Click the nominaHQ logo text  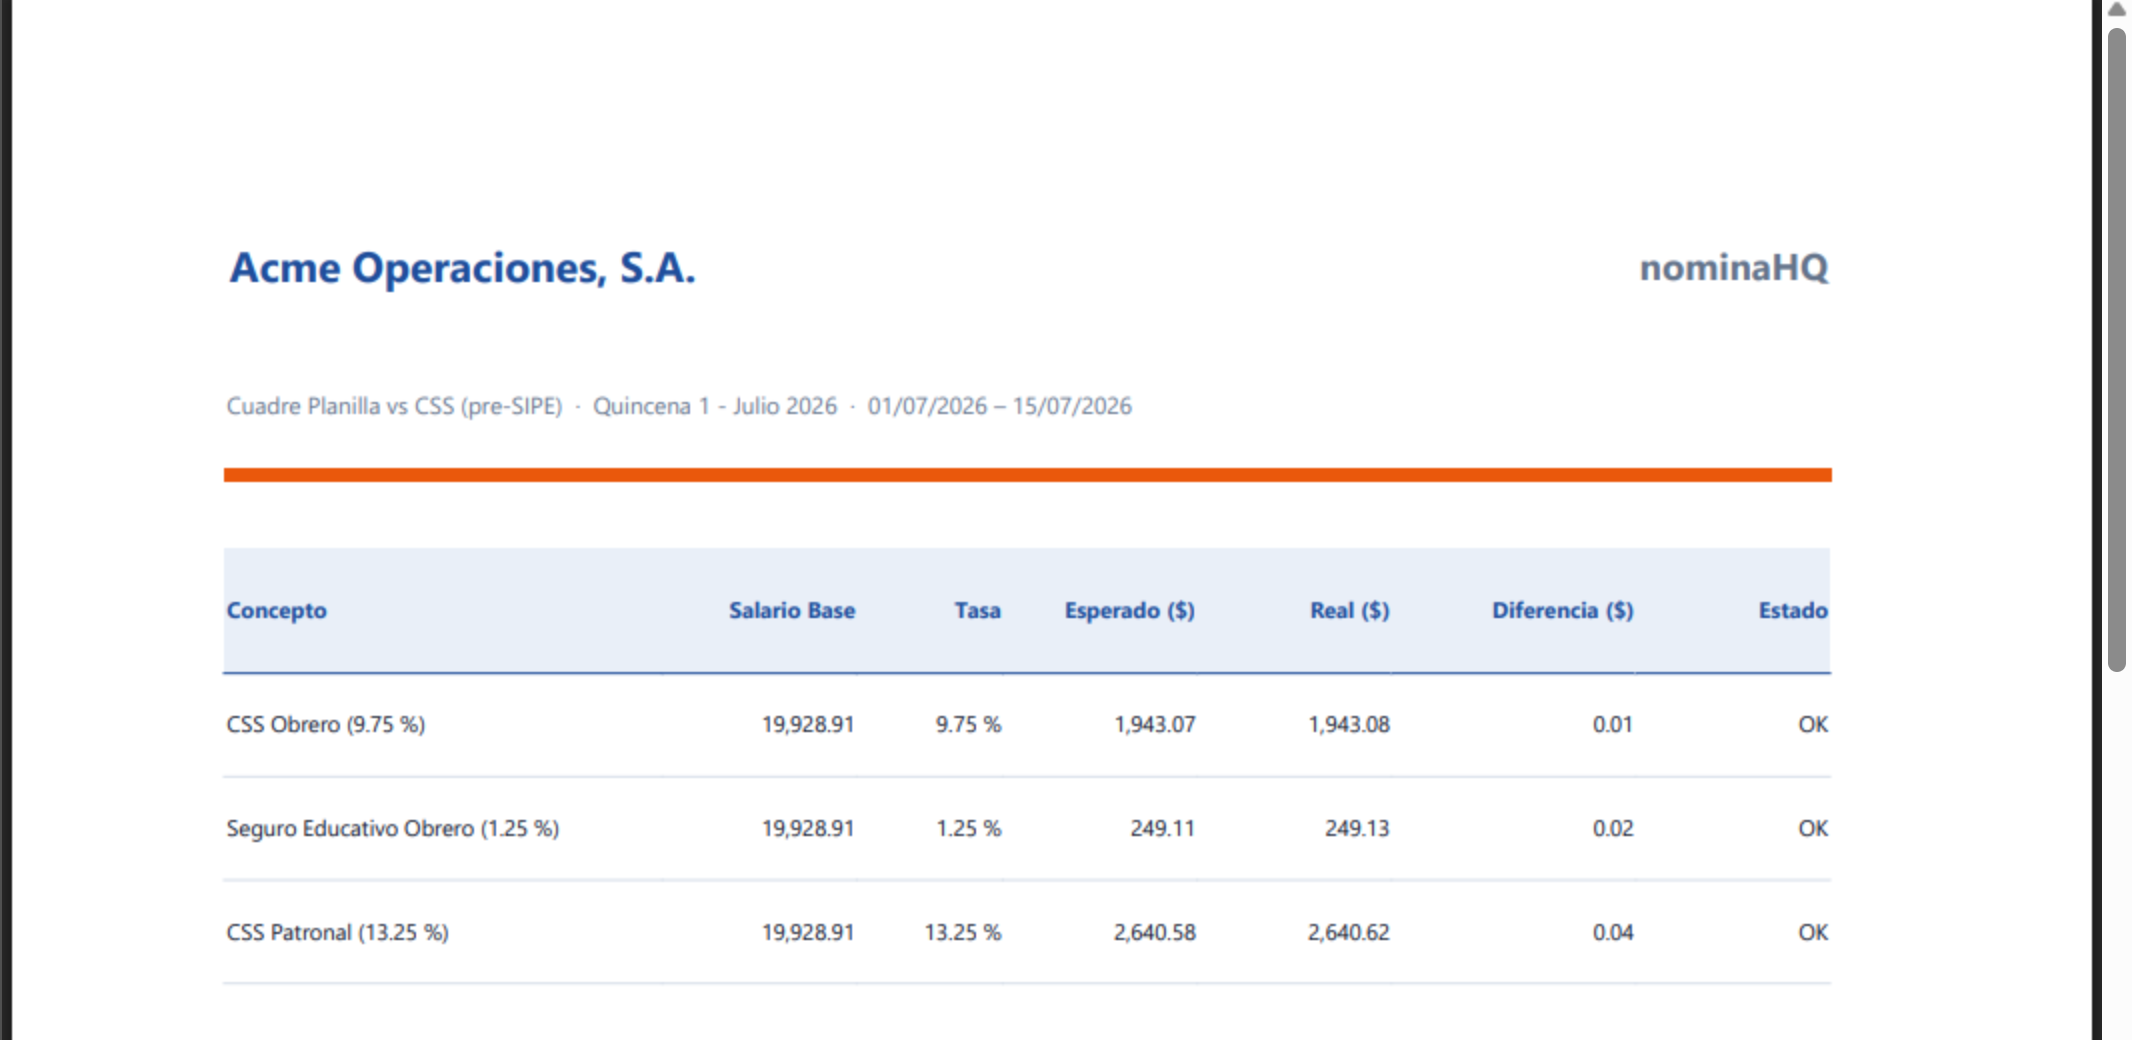coord(1734,268)
